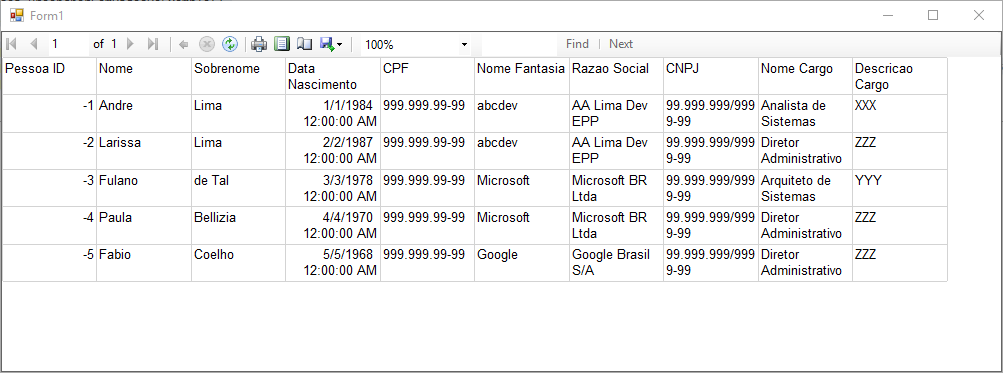The image size is (1003, 373).
Task: Go to the next report page
Action: point(130,44)
